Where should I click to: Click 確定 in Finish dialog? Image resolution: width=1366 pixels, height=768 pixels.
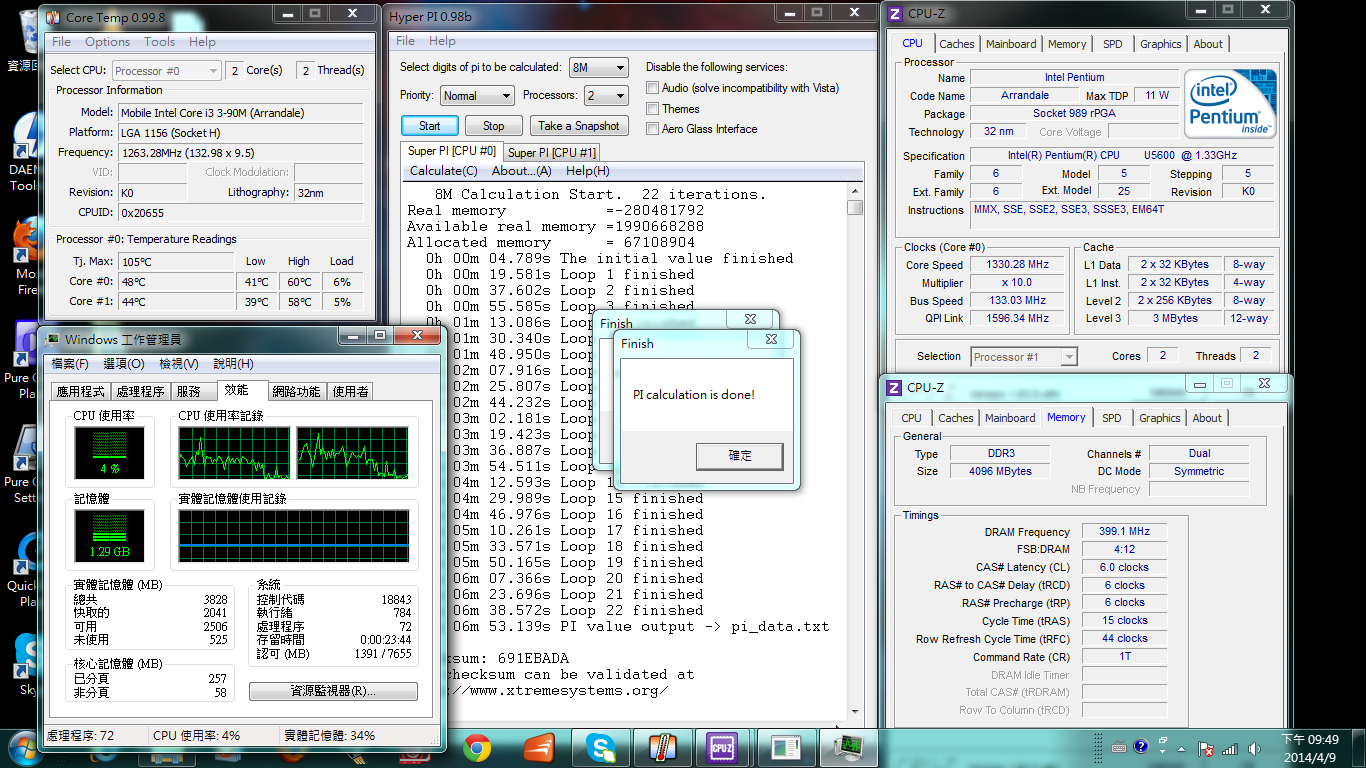click(x=739, y=456)
